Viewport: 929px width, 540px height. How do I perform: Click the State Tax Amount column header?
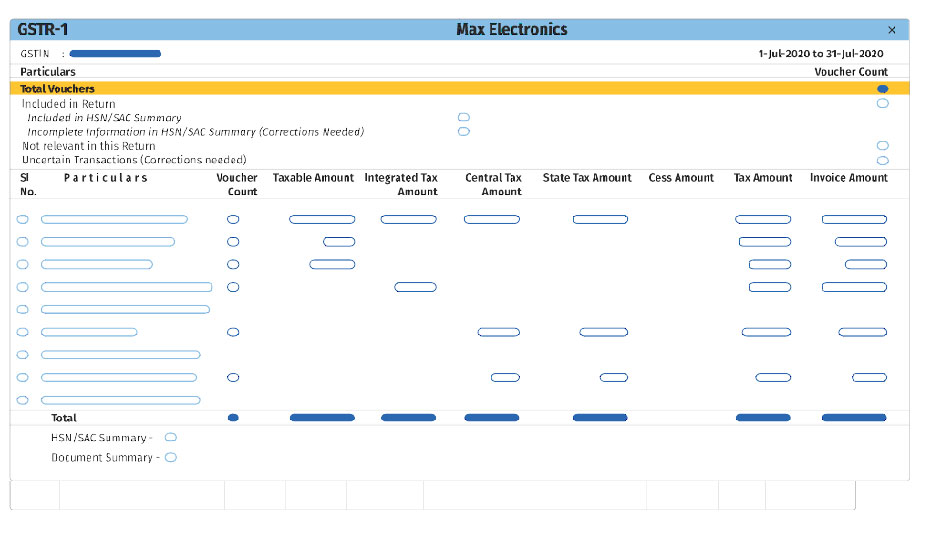[x=587, y=178]
